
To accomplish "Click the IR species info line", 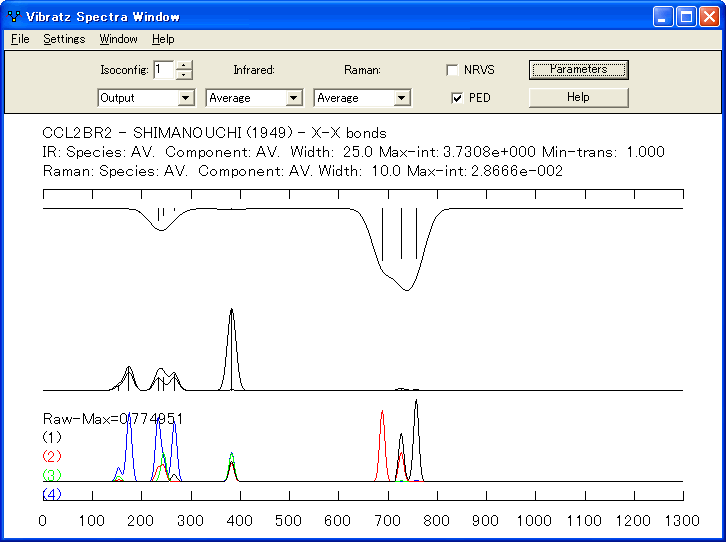I will tap(353, 152).
